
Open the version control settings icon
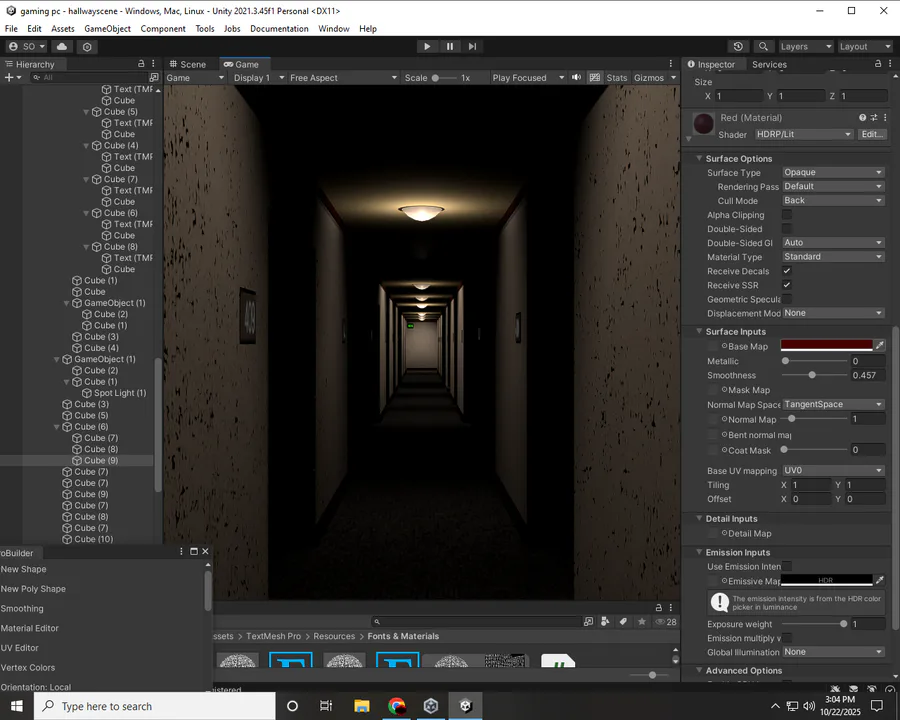click(x=87, y=47)
